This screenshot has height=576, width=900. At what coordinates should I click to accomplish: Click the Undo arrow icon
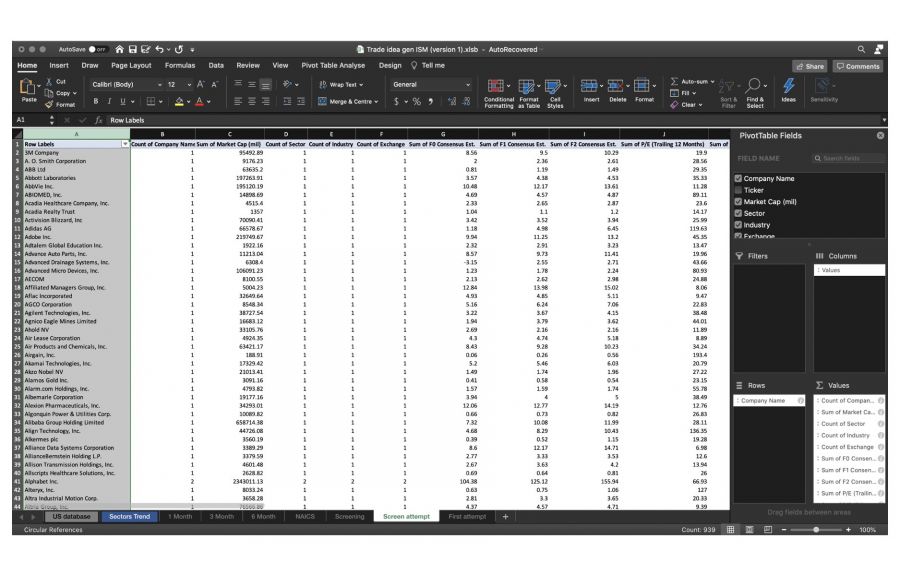click(160, 49)
